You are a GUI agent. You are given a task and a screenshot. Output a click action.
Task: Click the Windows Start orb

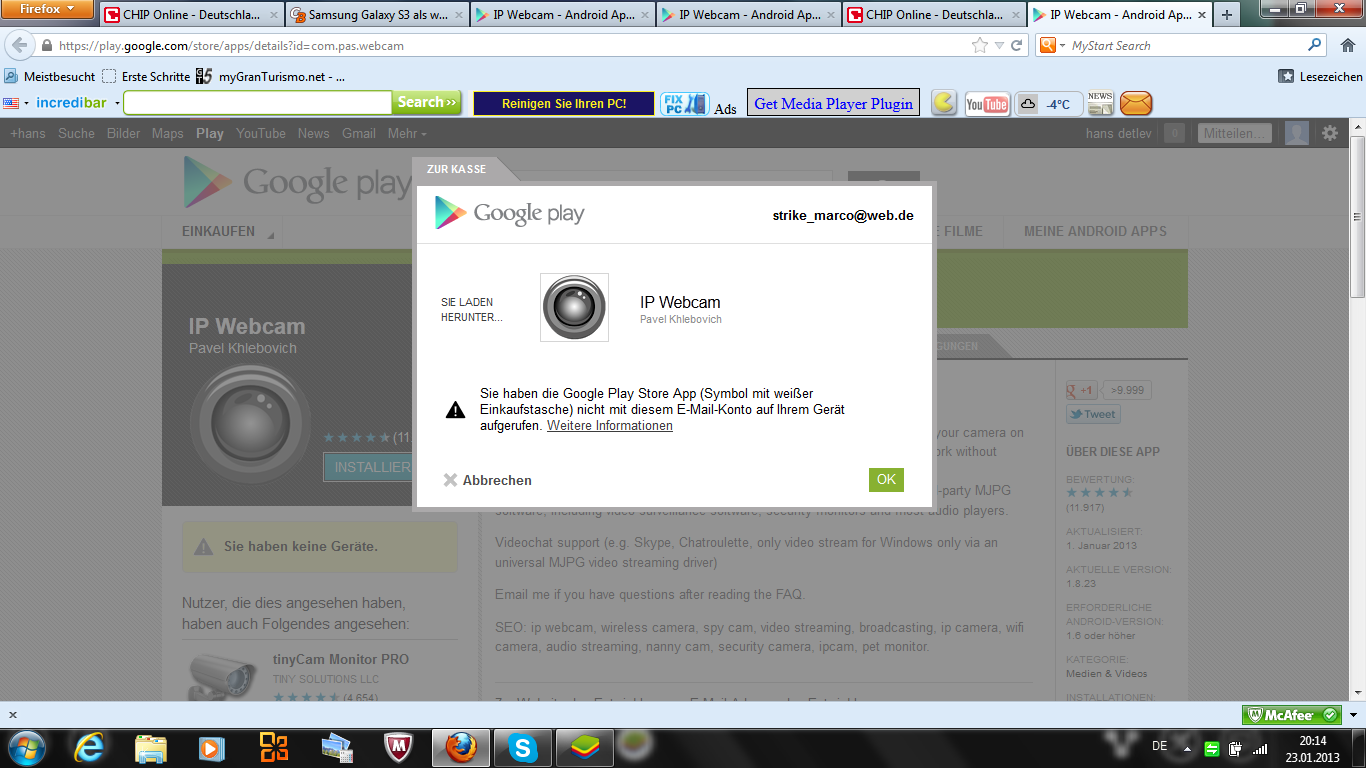pyautogui.click(x=27, y=747)
